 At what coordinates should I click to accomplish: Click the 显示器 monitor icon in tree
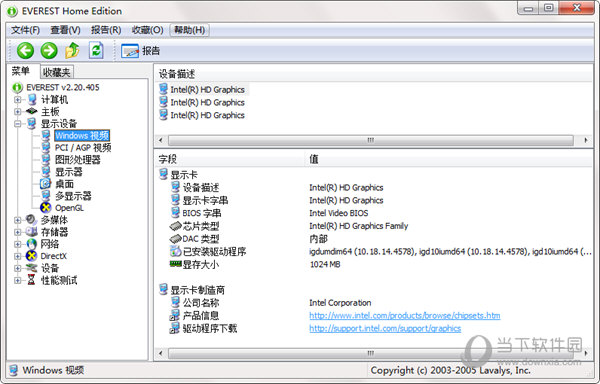(x=46, y=172)
